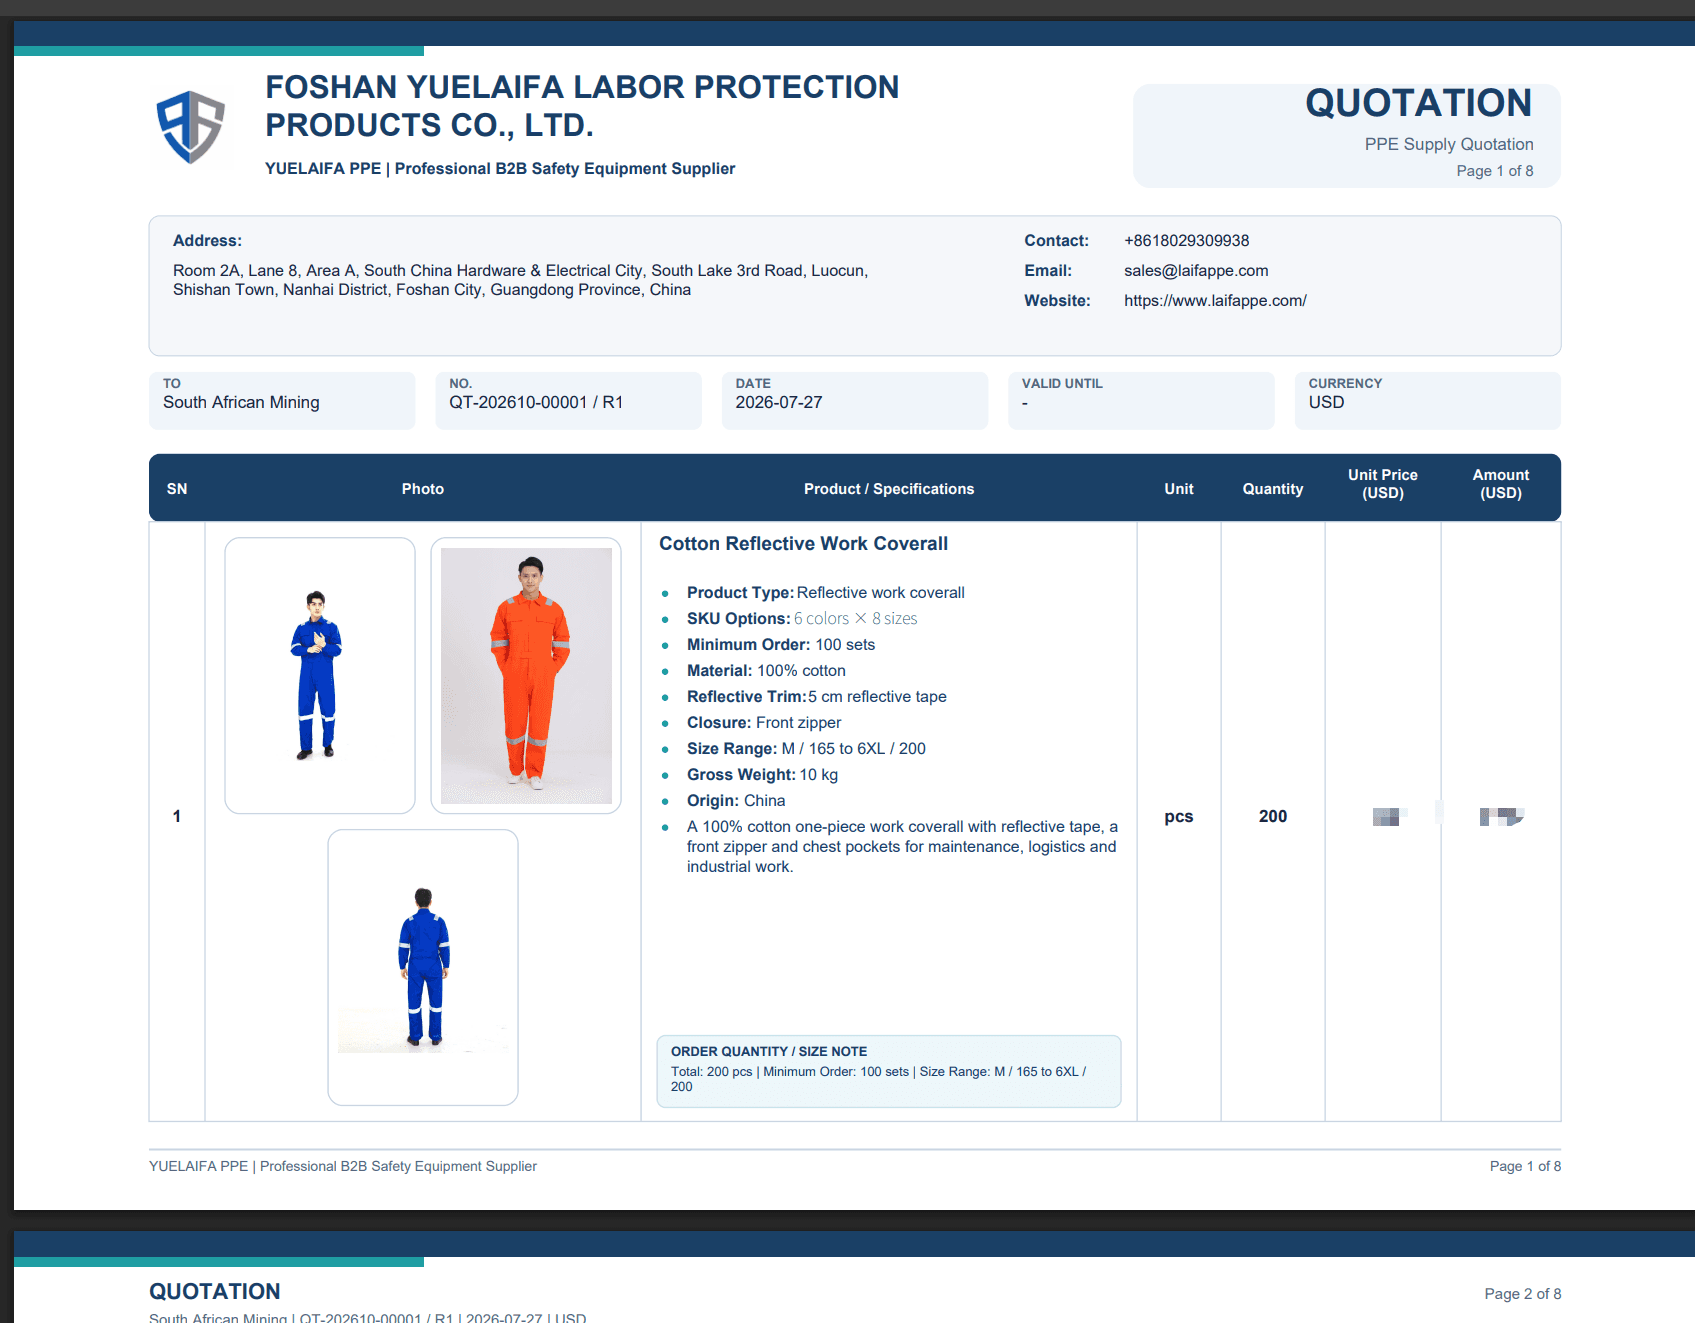Click the Page 2 of 8 label
Image resolution: width=1695 pixels, height=1323 pixels.
tap(1522, 1294)
